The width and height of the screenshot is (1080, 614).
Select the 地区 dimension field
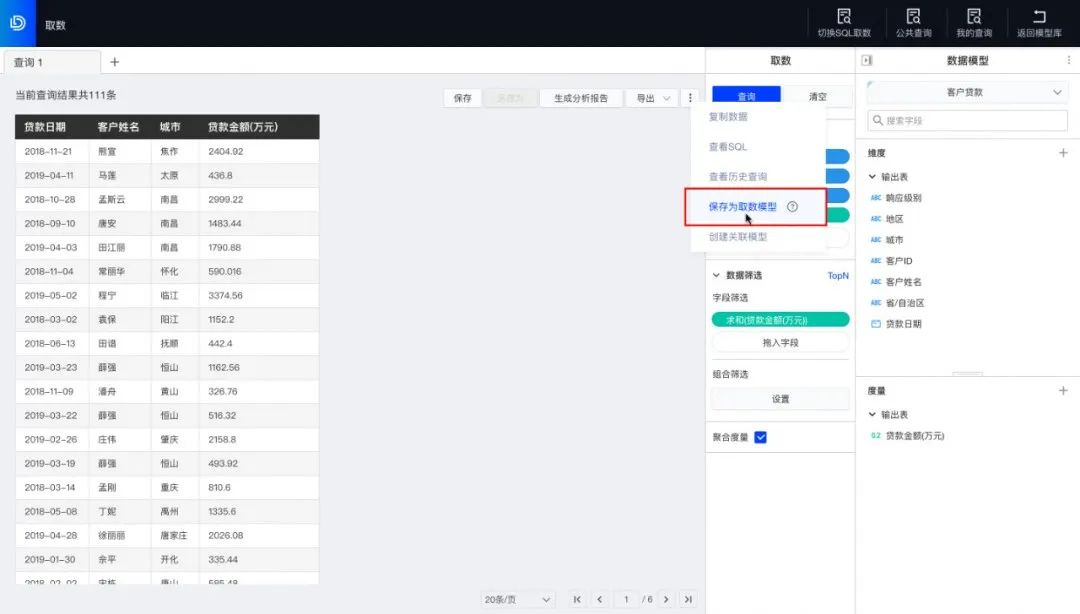(x=894, y=219)
